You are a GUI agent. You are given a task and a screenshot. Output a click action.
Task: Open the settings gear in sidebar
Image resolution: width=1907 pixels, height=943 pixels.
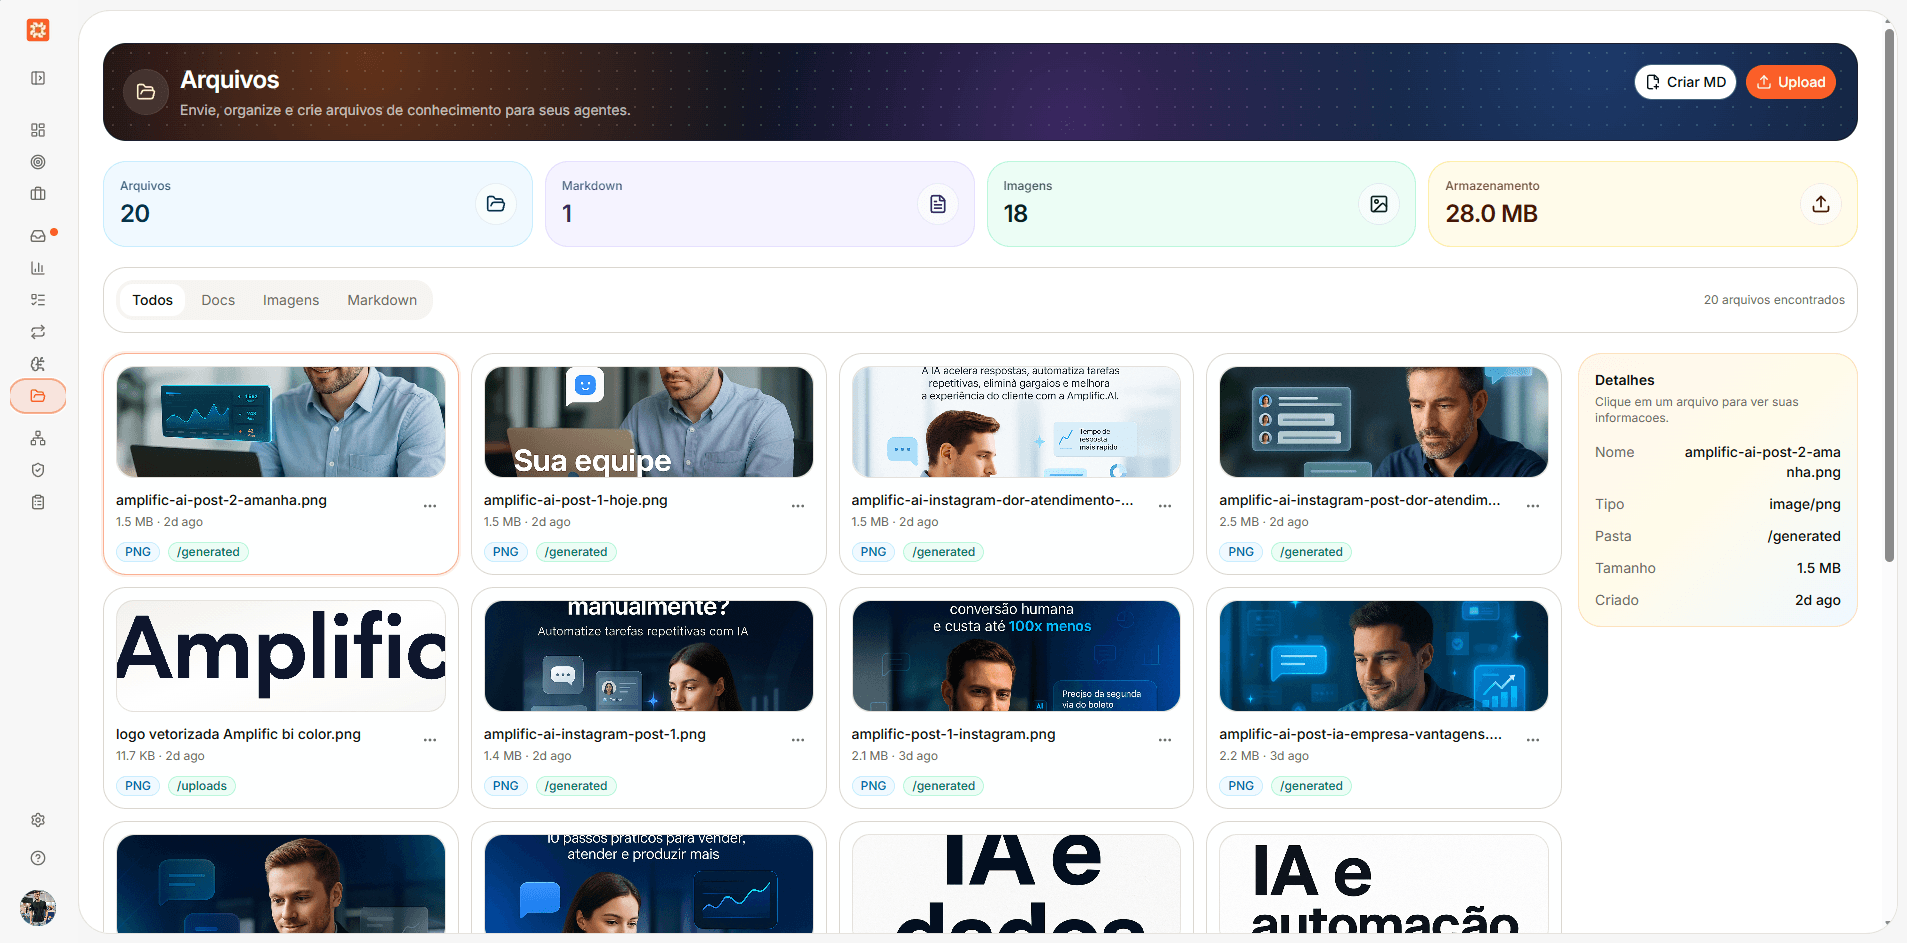38,820
